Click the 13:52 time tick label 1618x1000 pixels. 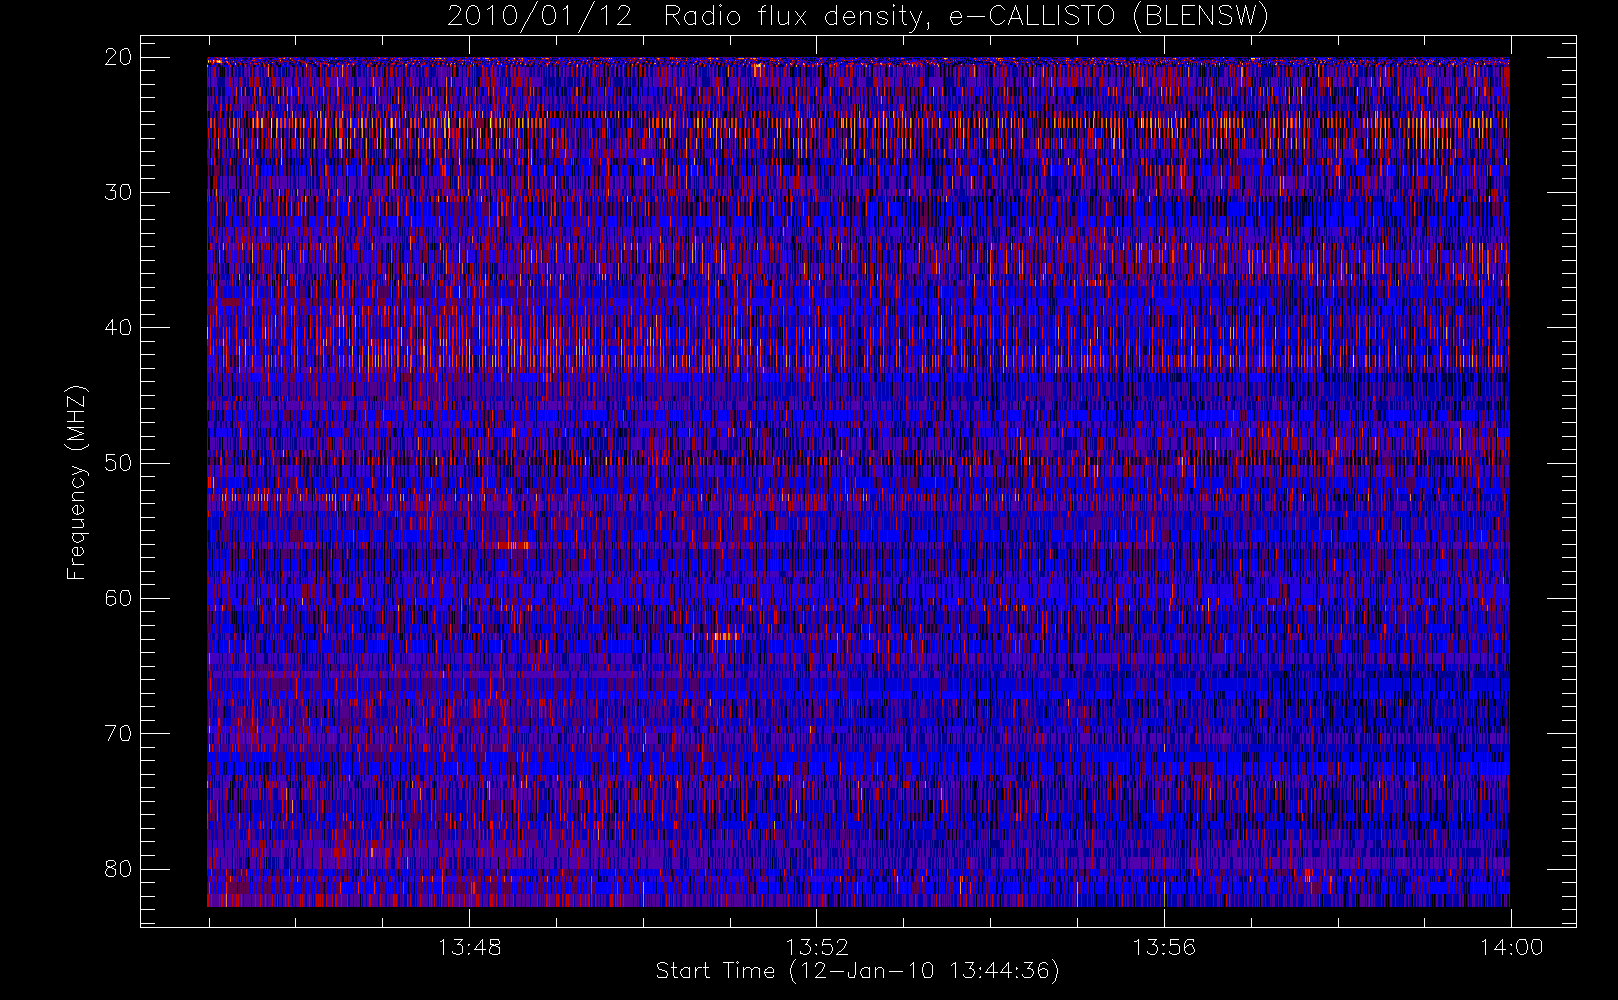tap(816, 947)
